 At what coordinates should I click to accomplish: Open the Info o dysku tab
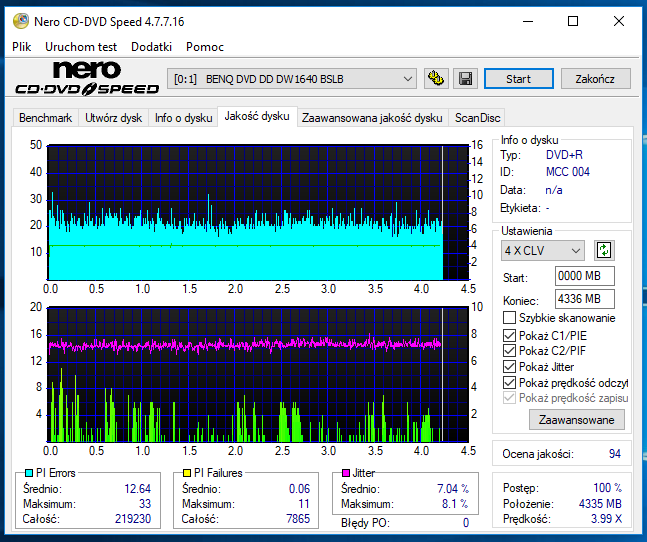click(183, 118)
